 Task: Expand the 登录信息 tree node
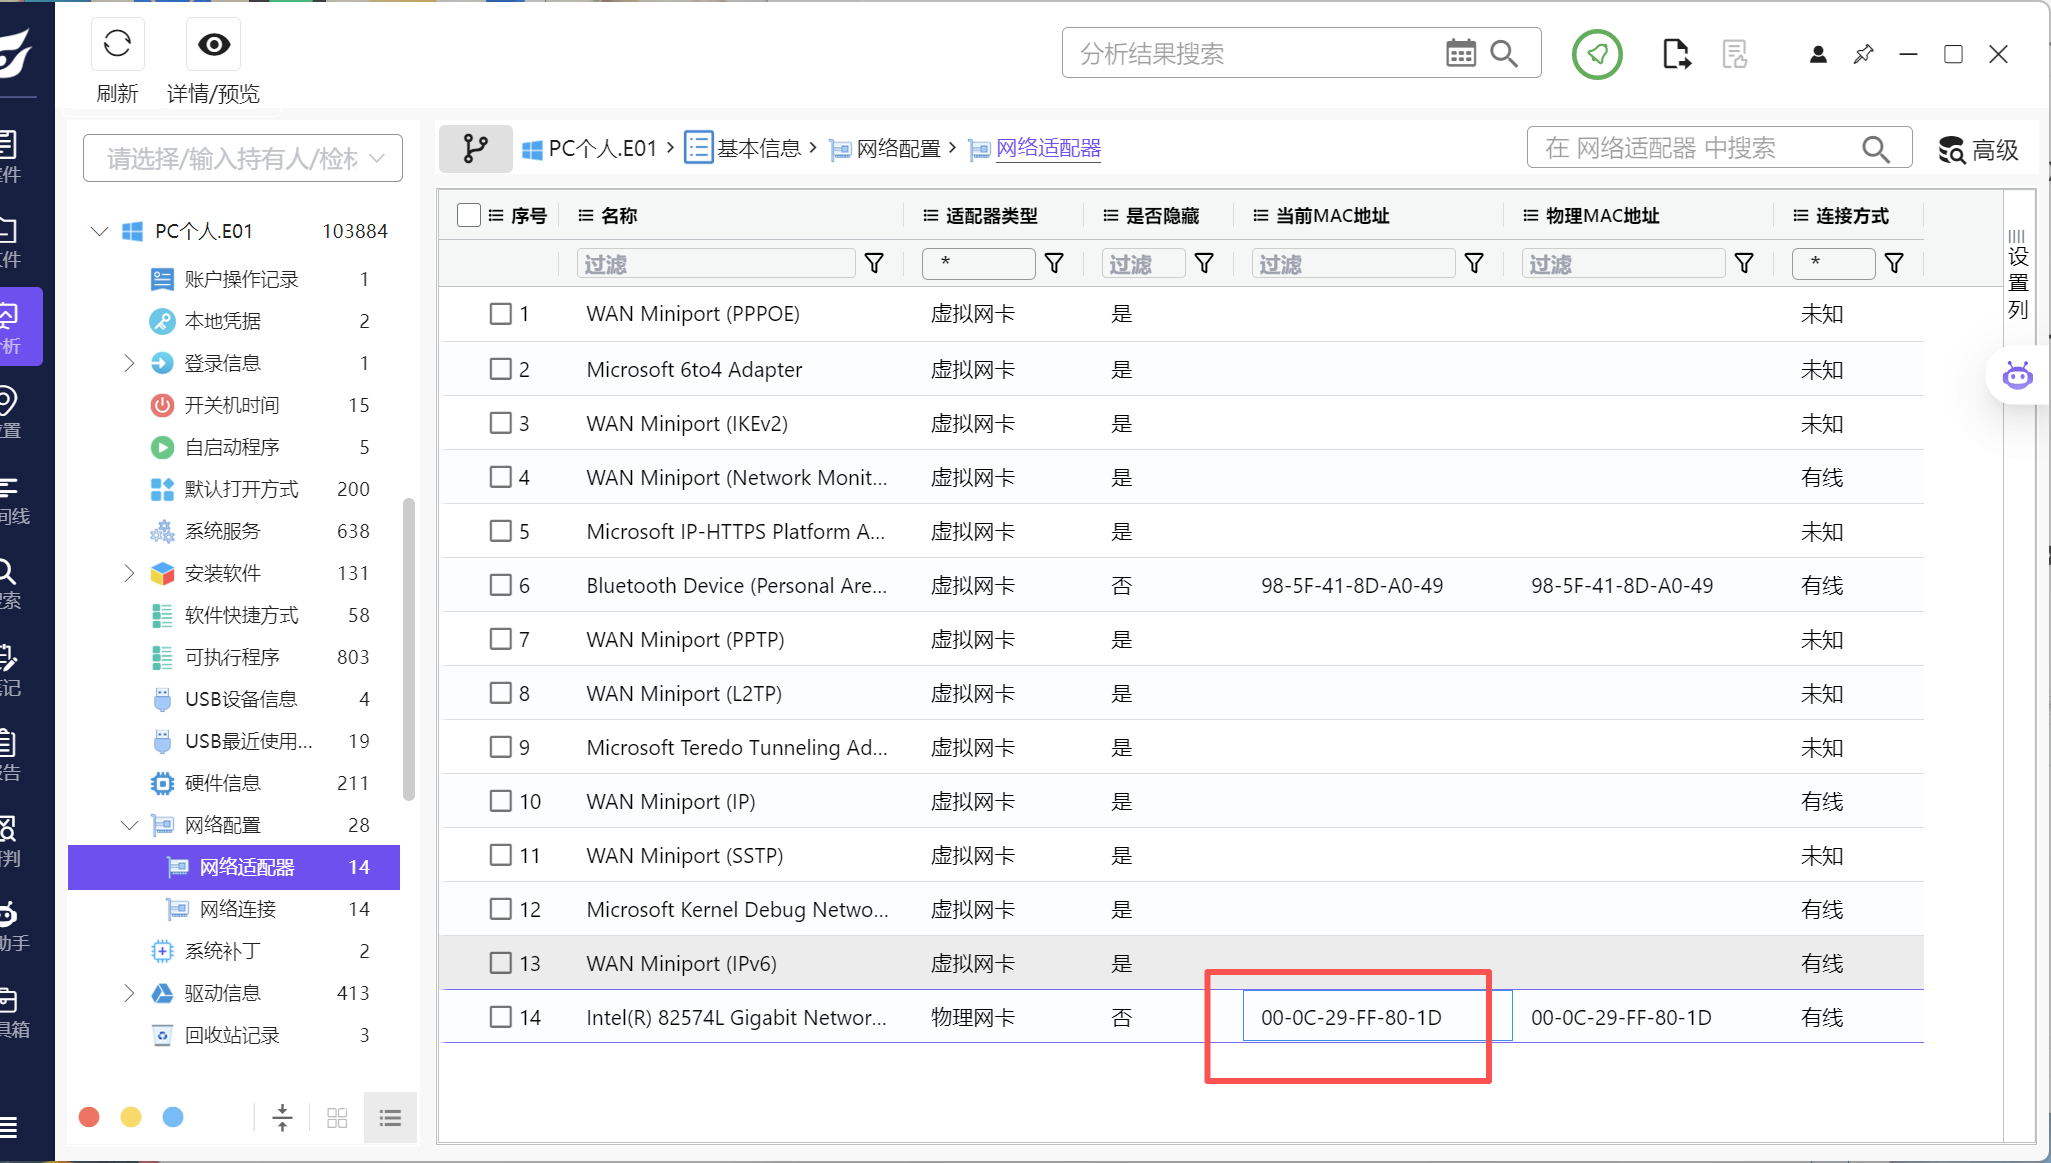point(128,363)
